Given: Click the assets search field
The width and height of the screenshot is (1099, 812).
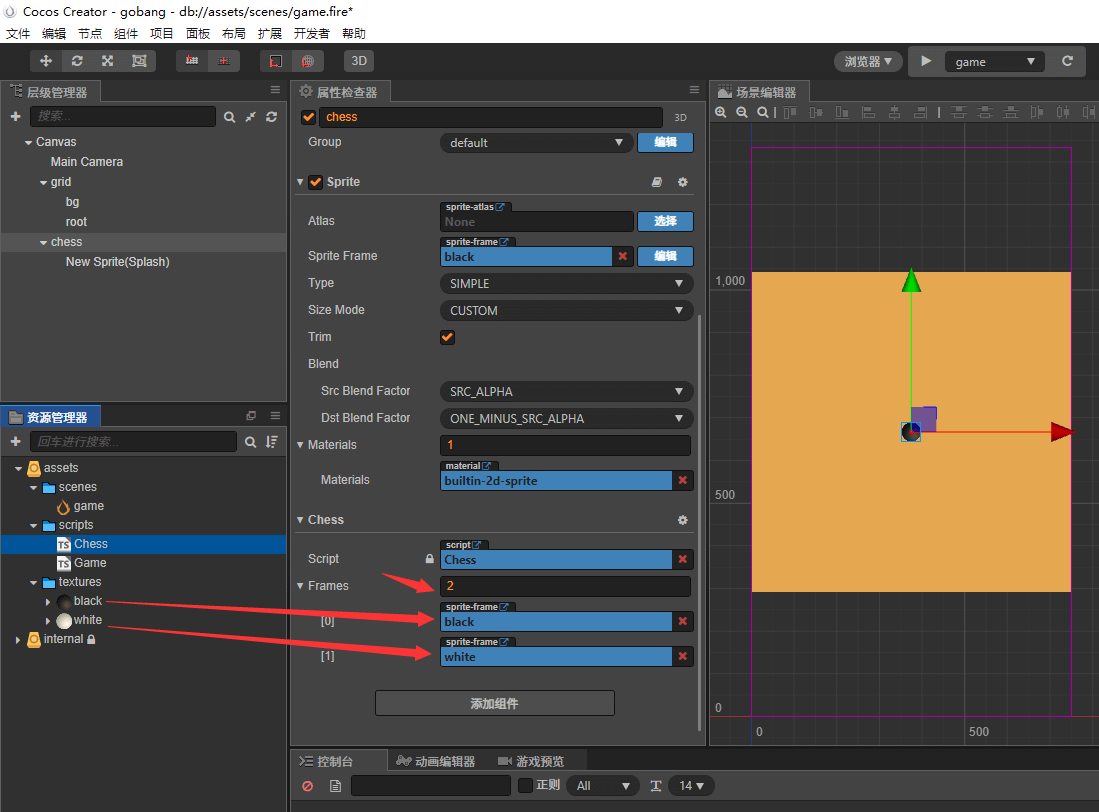Looking at the screenshot, I should [133, 441].
